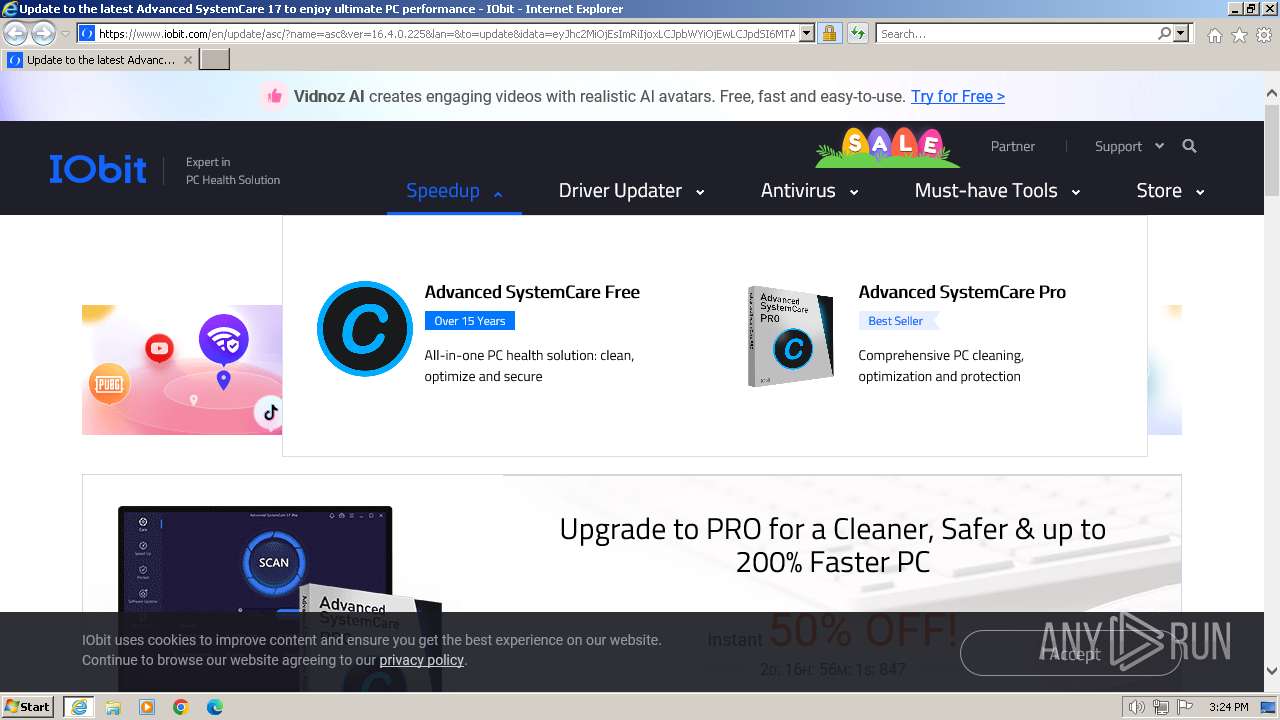The width and height of the screenshot is (1280, 720).
Task: Go forward with the browser Forward arrow
Action: pyautogui.click(x=43, y=33)
